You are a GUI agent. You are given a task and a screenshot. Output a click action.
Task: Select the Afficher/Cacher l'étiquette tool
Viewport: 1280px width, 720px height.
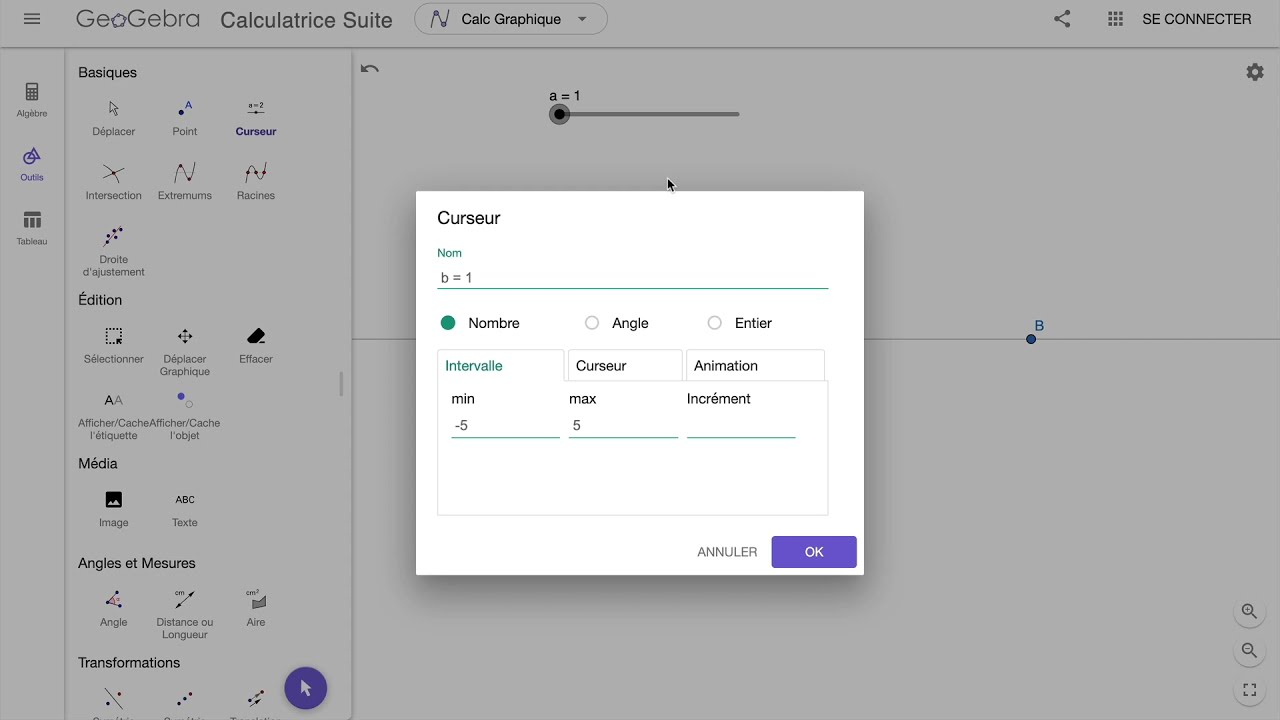[x=114, y=415]
